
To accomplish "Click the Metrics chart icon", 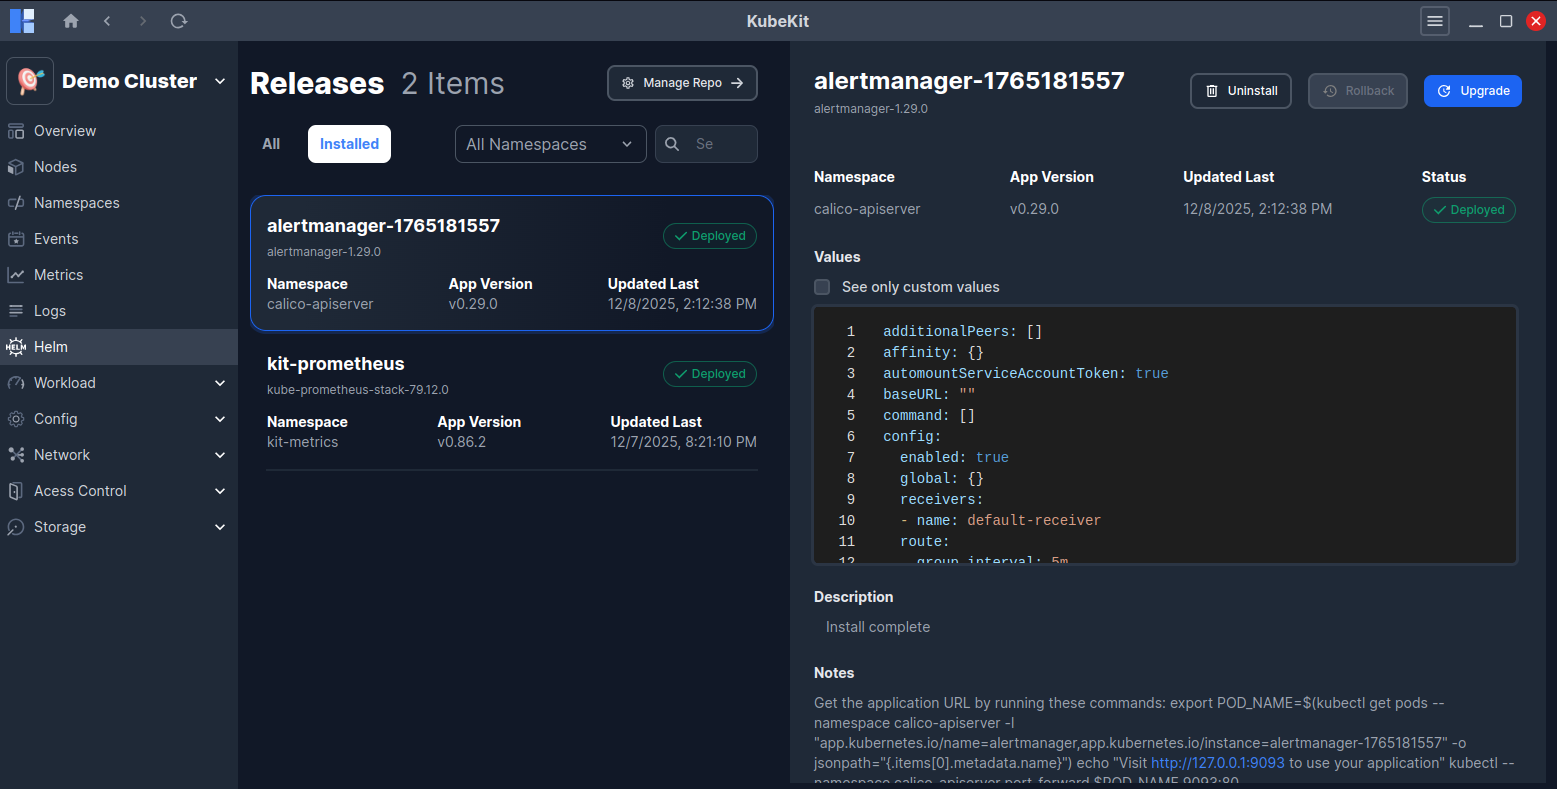I will click(16, 275).
